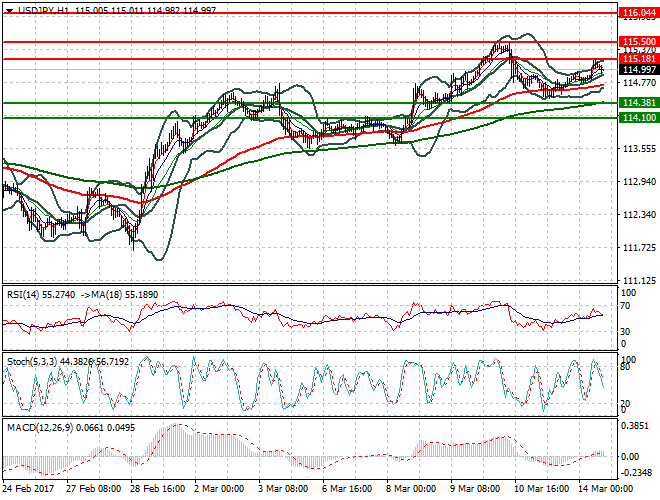Click the 6 Mar 16:00 time label
The height and width of the screenshot is (500, 660).
coord(347,489)
